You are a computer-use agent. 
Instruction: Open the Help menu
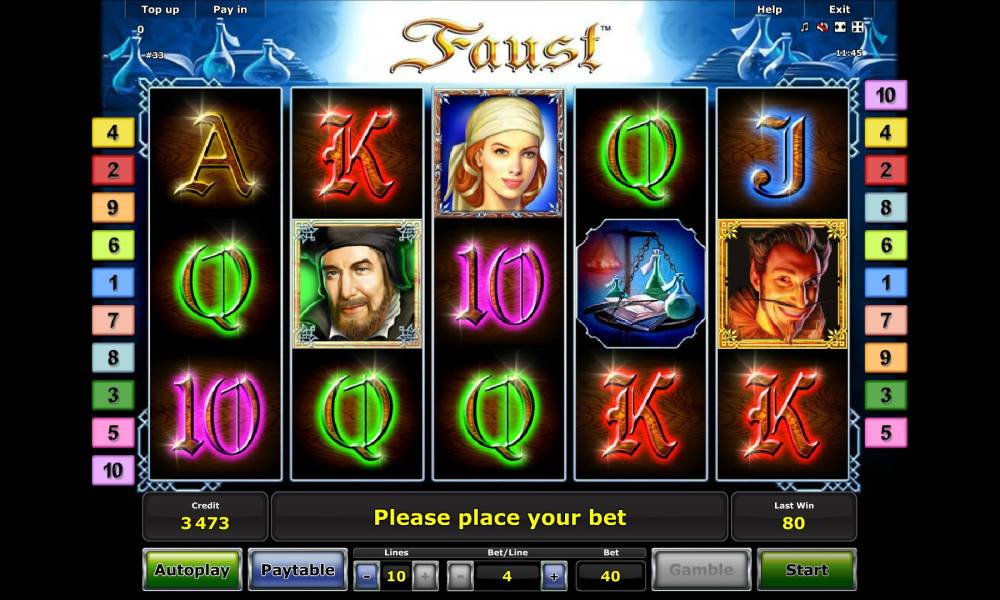point(769,10)
